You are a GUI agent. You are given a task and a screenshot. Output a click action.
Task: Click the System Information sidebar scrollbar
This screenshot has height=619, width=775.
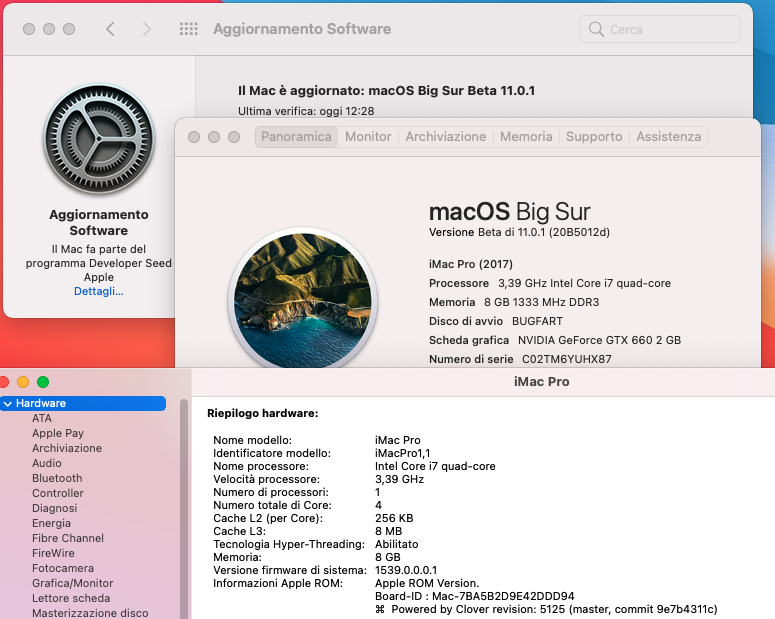184,509
